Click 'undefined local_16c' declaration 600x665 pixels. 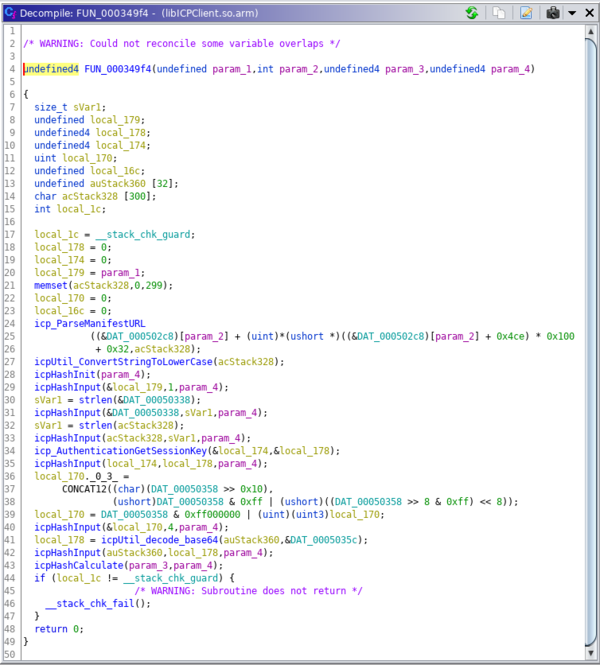coord(89,171)
